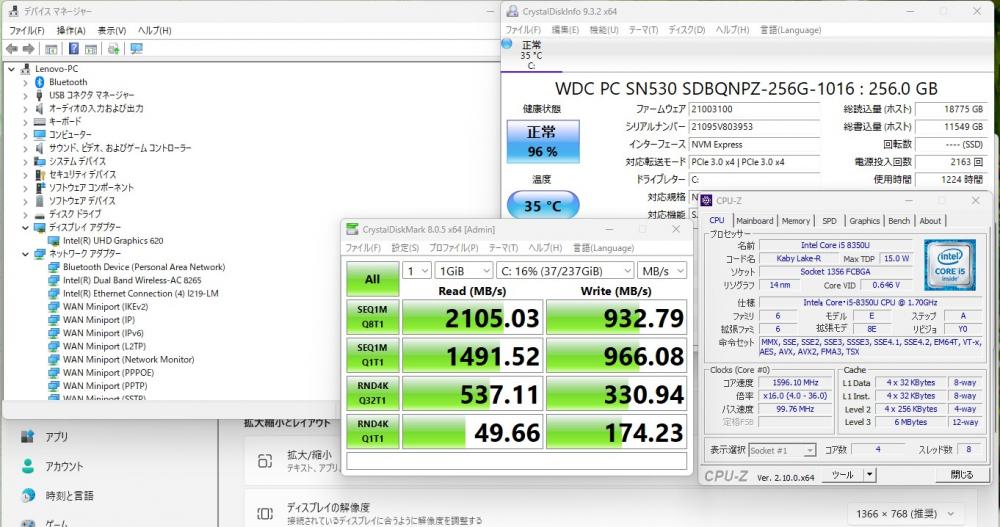Click the ディスプレイの解像度 icon in Settings

click(265, 514)
